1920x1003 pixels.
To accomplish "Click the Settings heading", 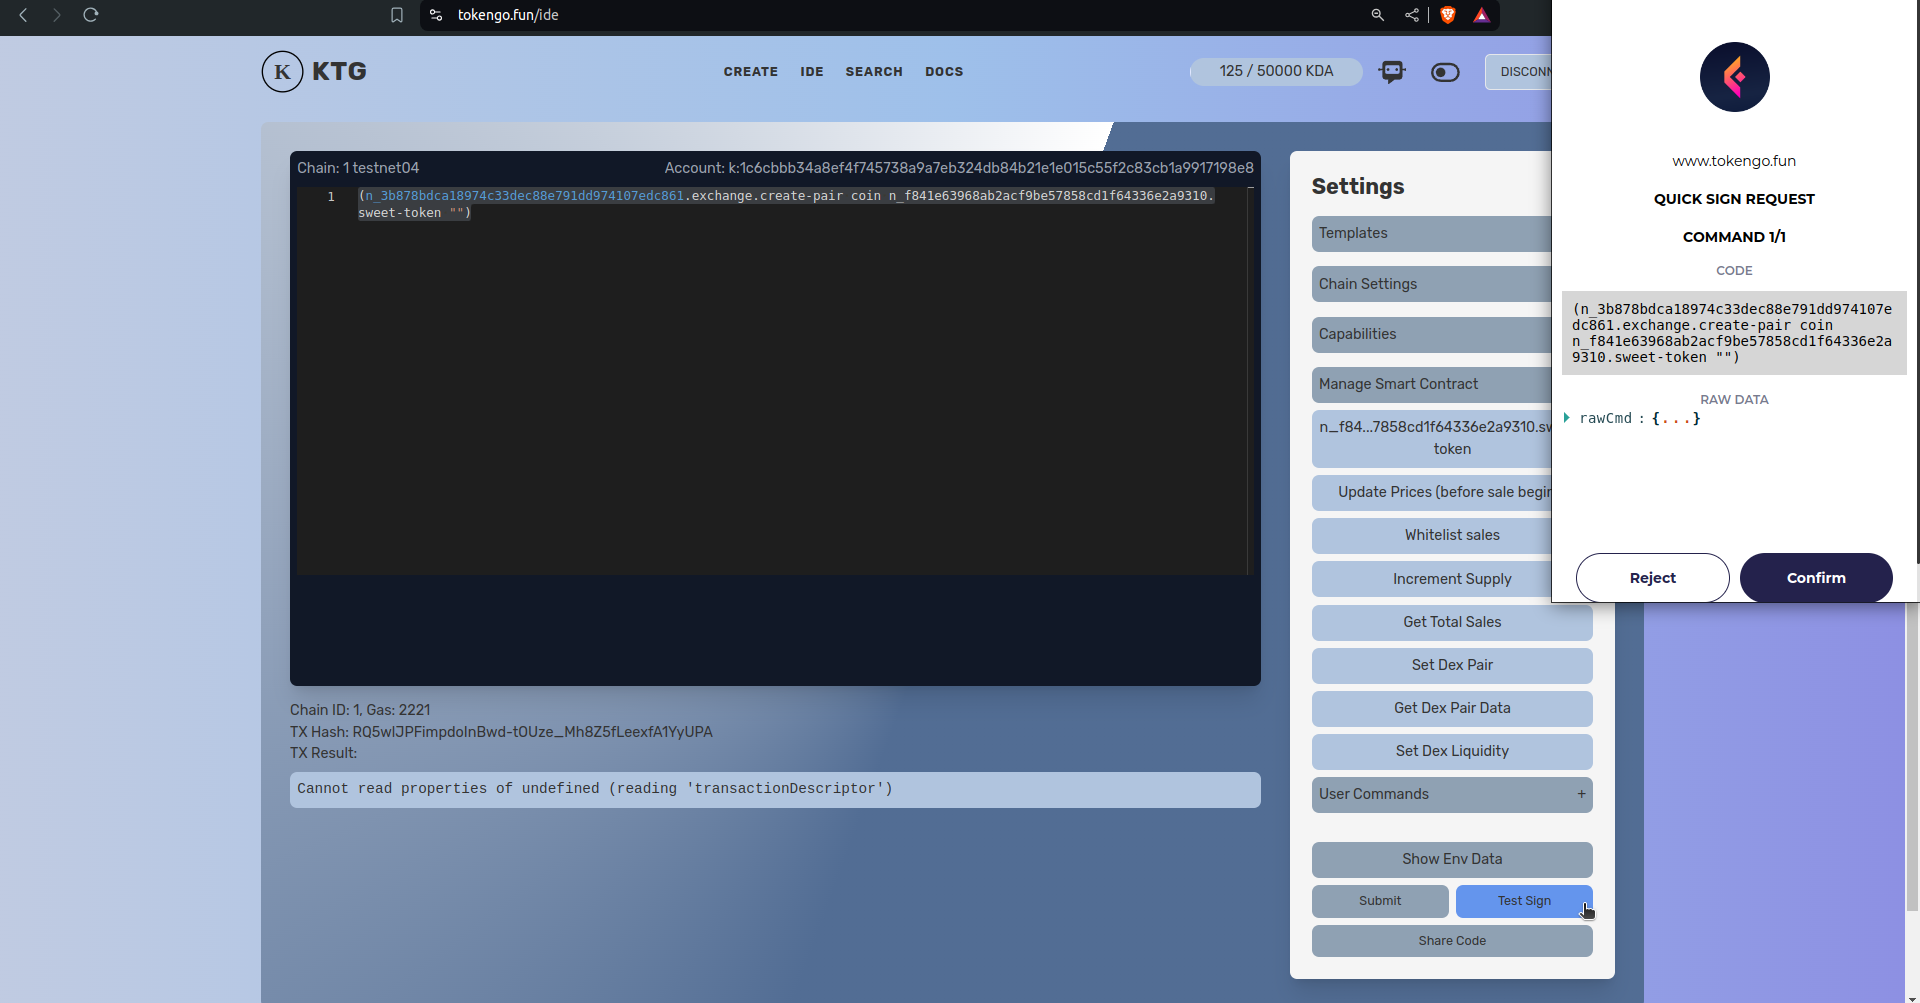I will point(1358,187).
